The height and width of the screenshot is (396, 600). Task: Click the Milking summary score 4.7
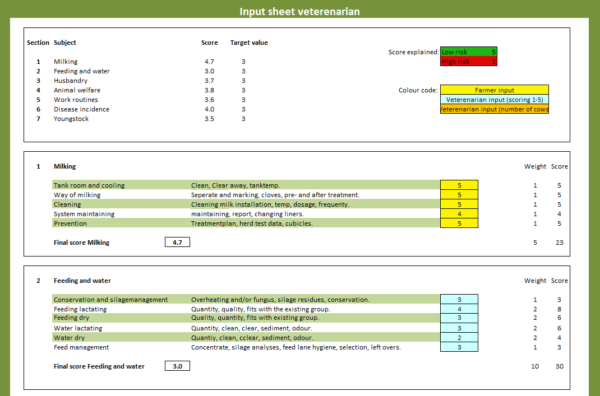(209, 62)
